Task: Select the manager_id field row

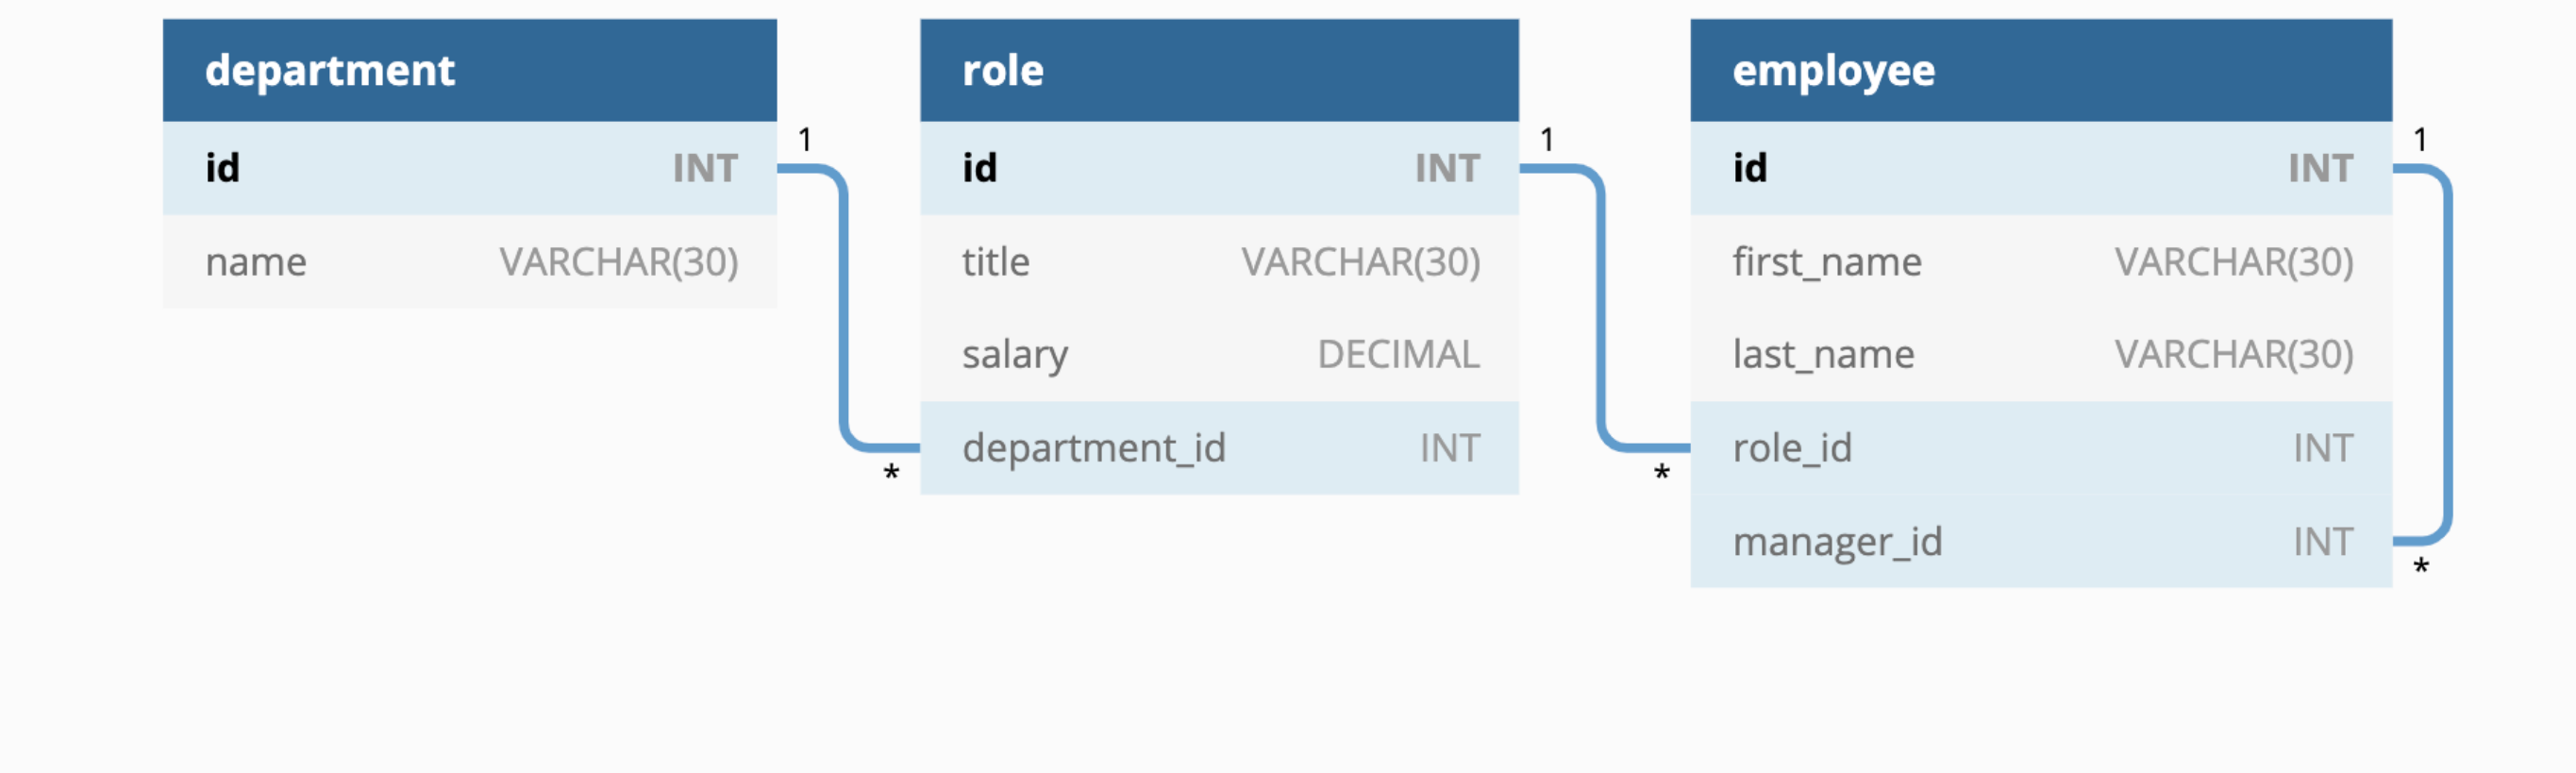Action: pos(2040,541)
